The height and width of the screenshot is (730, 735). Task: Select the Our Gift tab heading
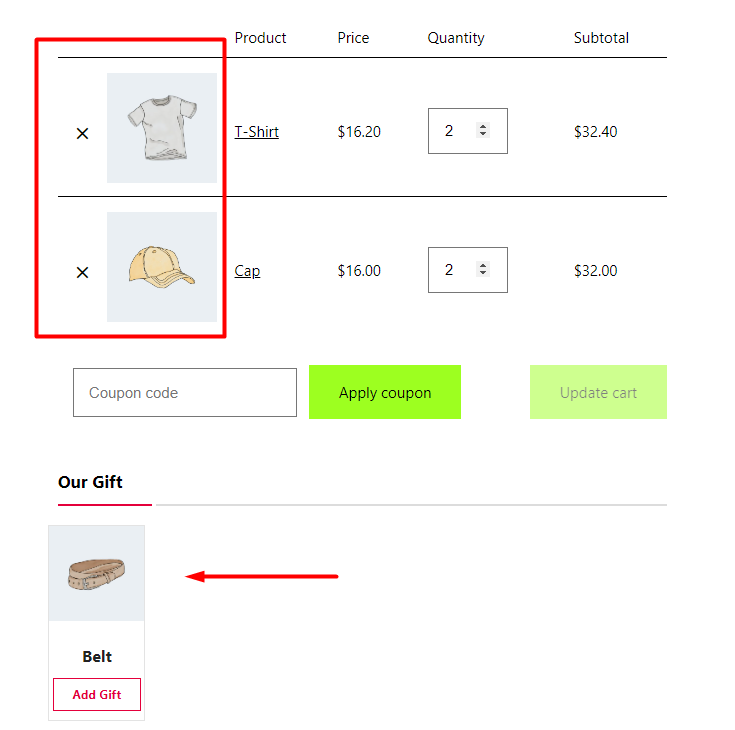point(90,482)
